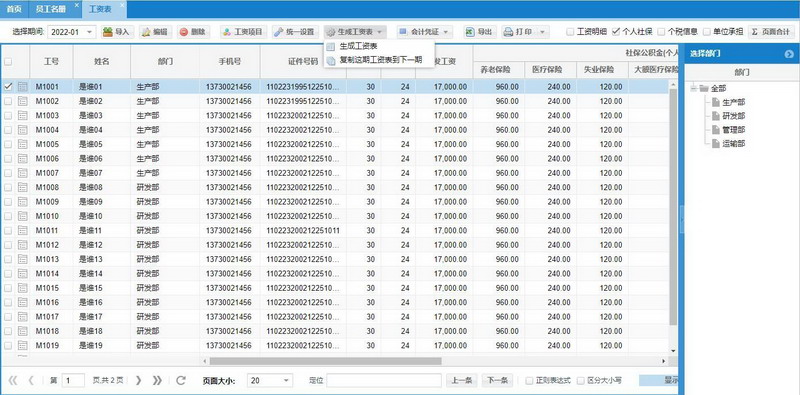The image size is (800, 395).
Task: Open 统一设置 unified settings
Action: [295, 32]
